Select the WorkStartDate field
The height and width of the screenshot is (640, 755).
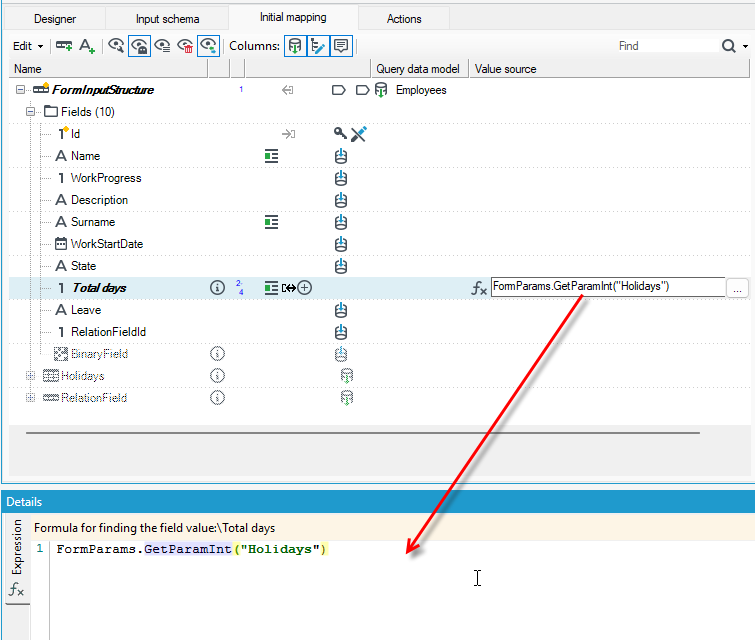tap(106, 244)
